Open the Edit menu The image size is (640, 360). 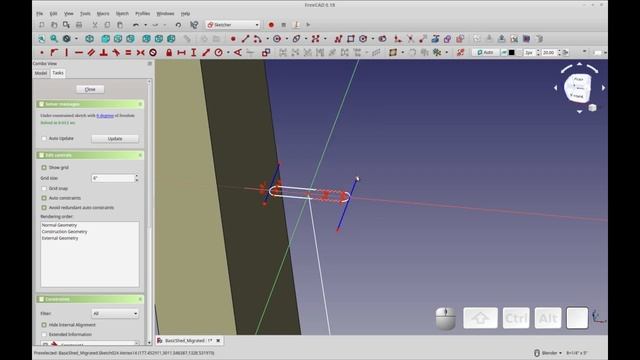click(53, 13)
